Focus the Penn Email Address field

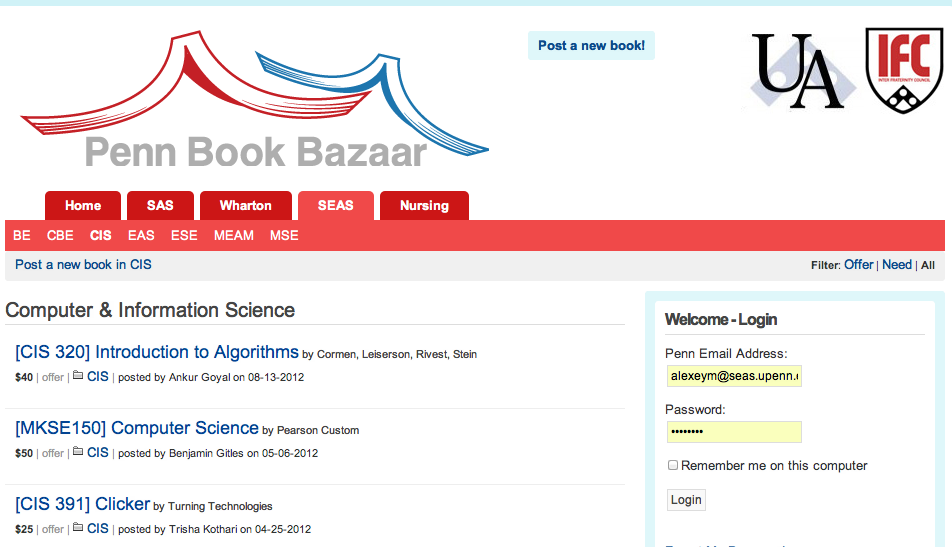click(x=734, y=376)
